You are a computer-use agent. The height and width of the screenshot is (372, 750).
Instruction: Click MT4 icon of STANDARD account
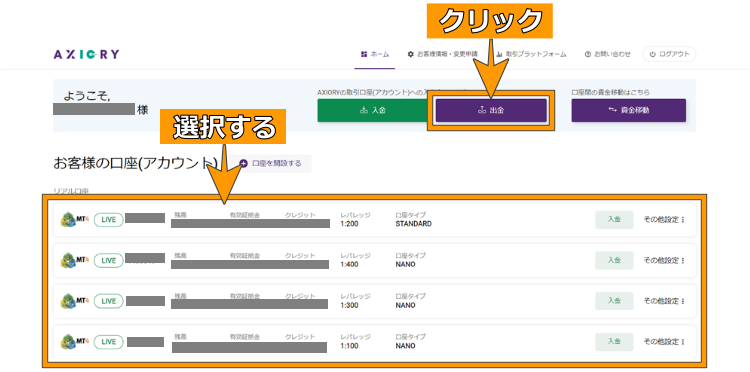pos(75,220)
